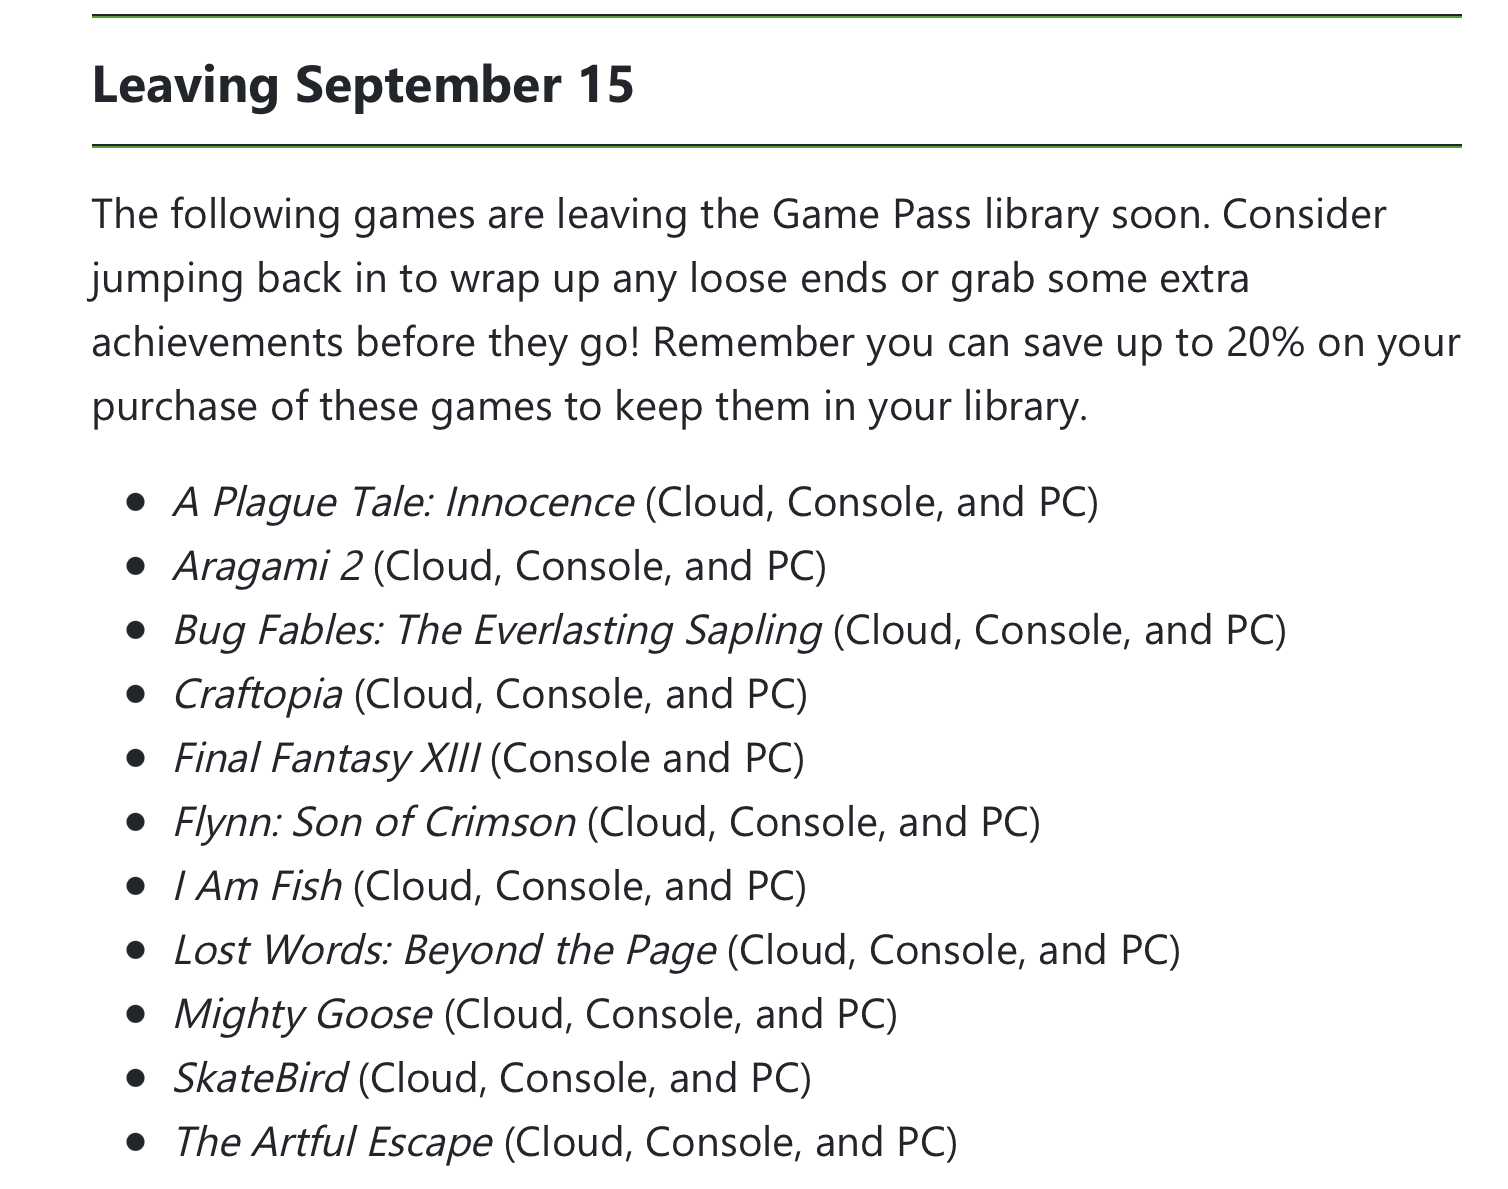Click platforms text after 'Aragami 2'
The height and width of the screenshot is (1189, 1508).
(x=600, y=566)
